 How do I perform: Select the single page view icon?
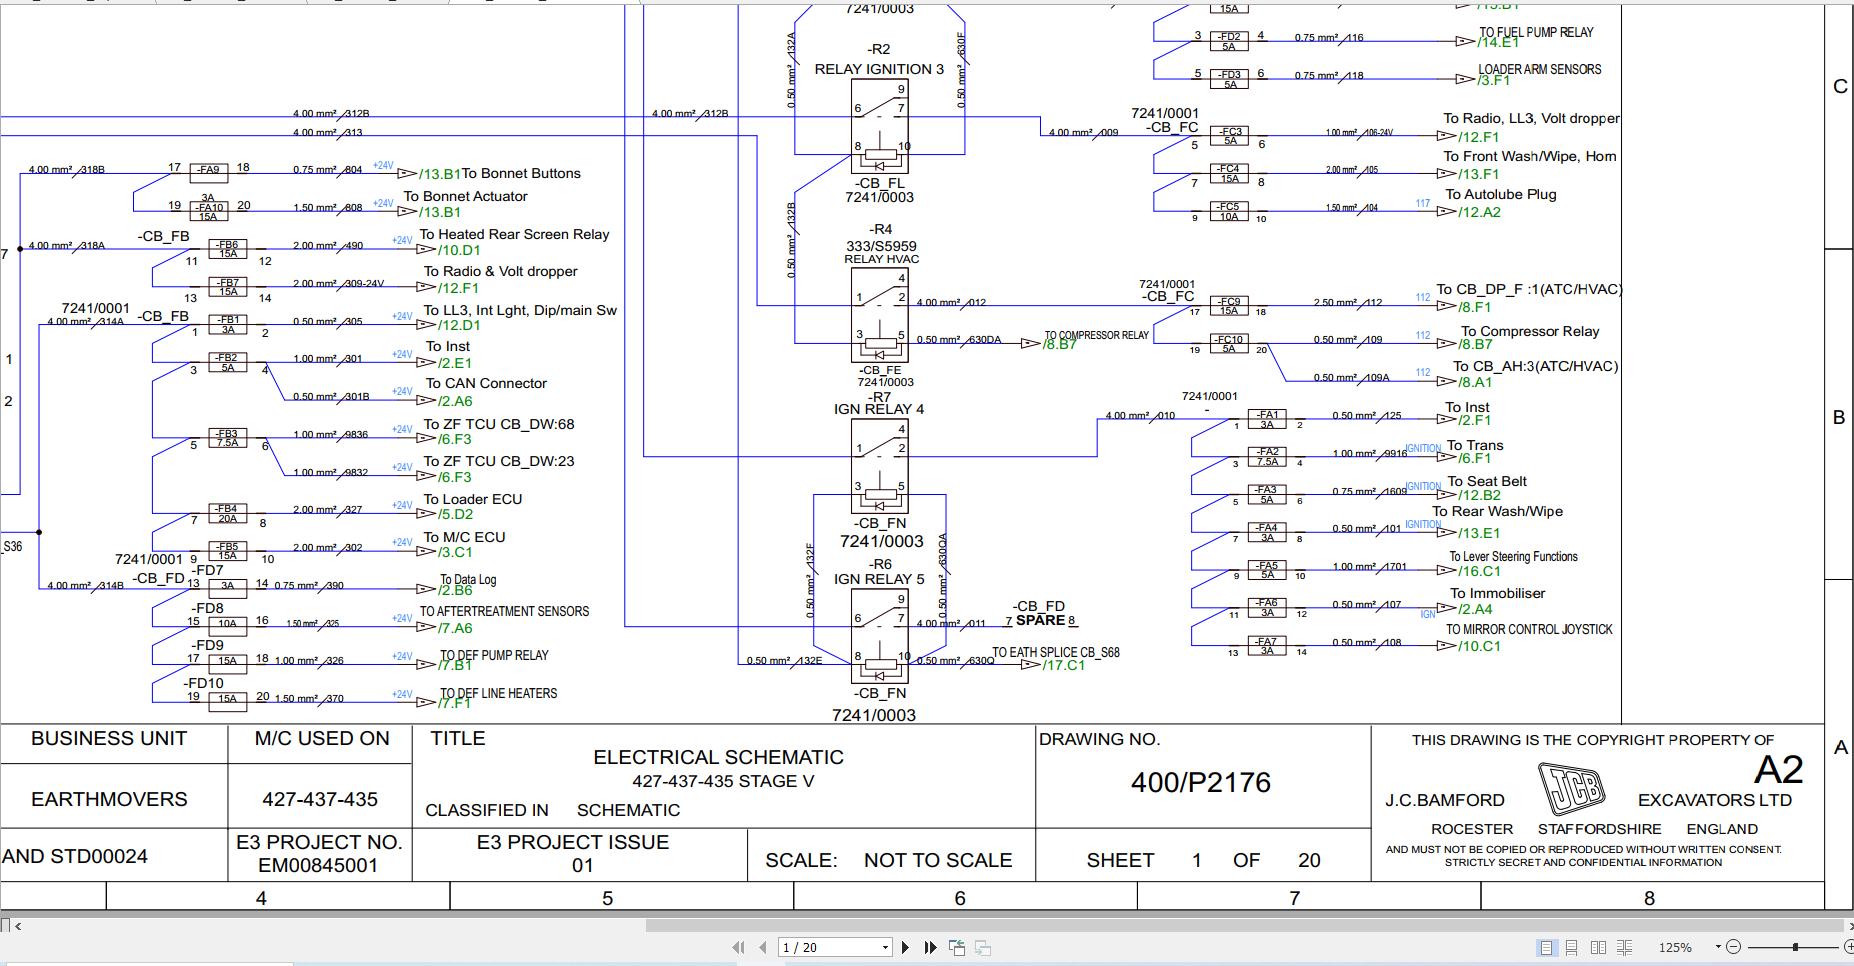click(x=1546, y=947)
